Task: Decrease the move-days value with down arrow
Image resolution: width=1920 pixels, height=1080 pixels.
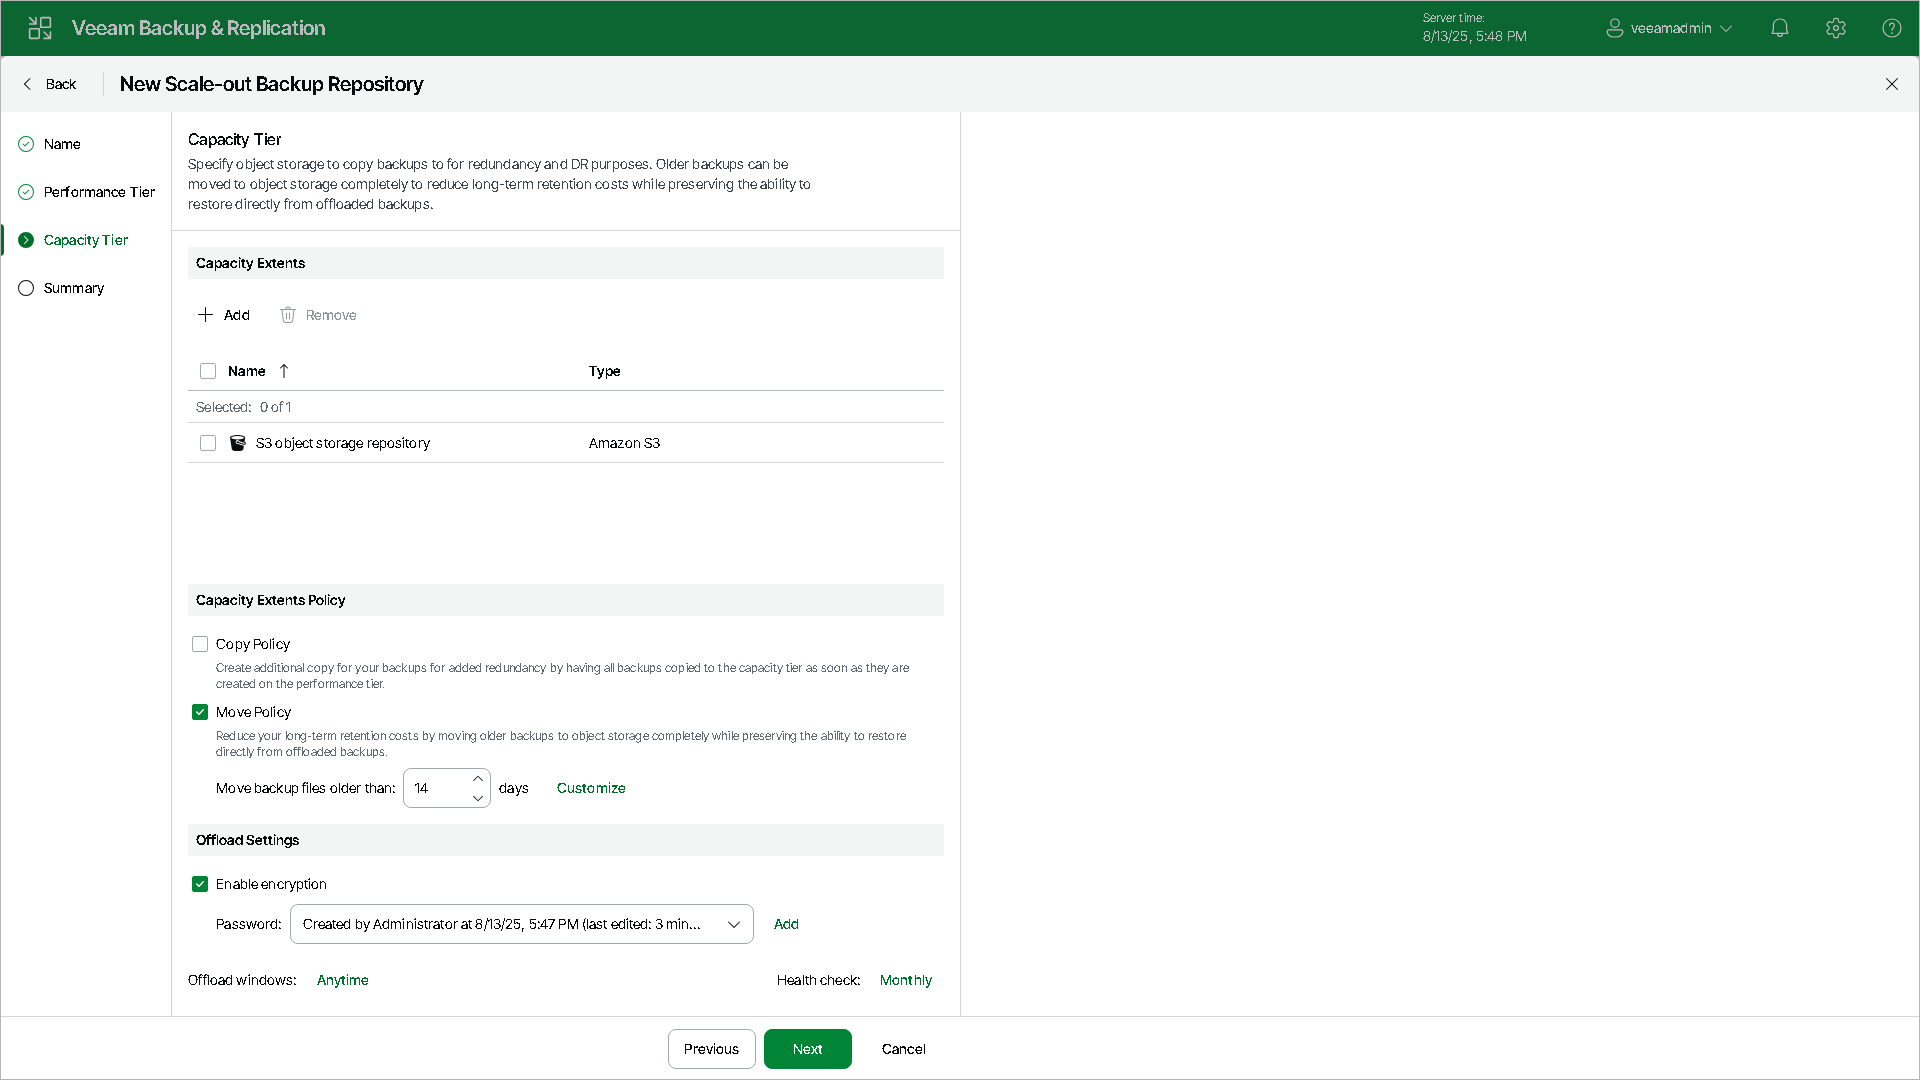Action: tap(478, 798)
